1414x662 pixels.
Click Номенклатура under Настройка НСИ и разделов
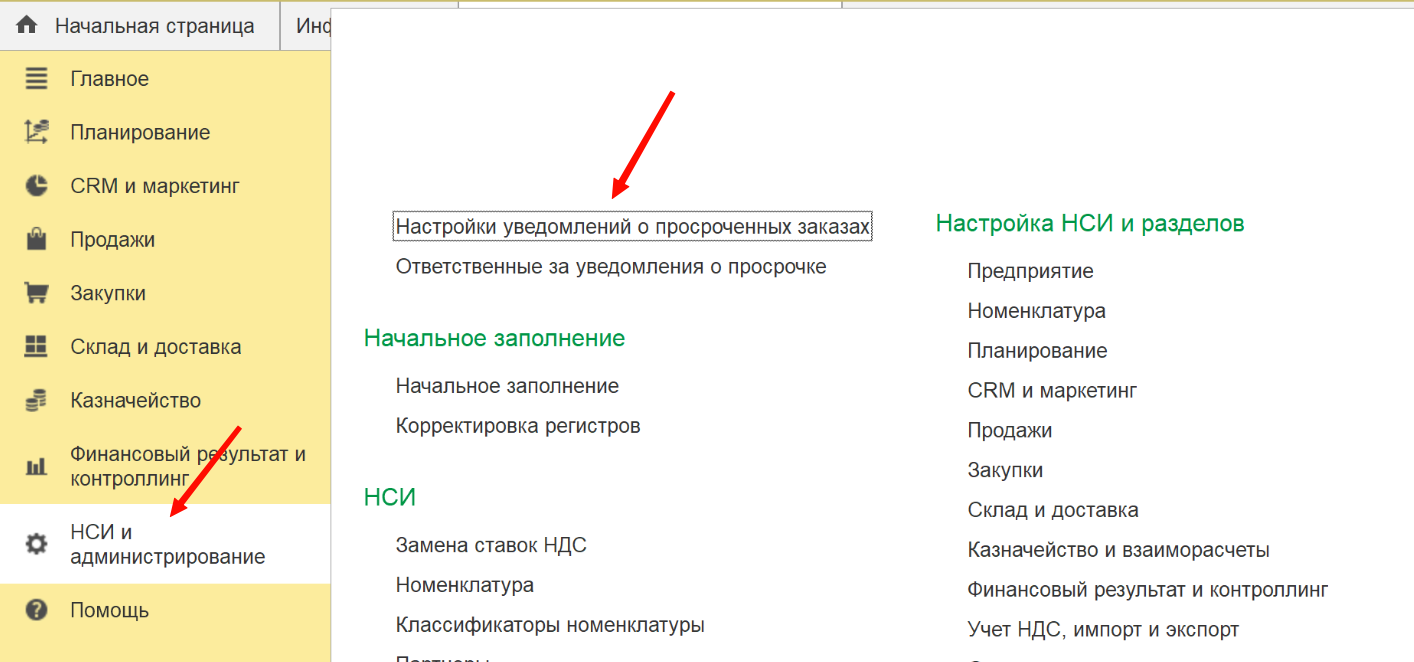pos(1037,311)
